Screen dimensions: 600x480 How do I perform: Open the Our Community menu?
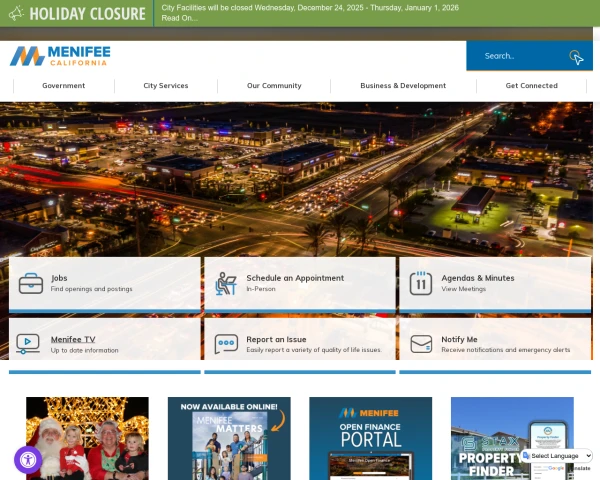pos(274,86)
